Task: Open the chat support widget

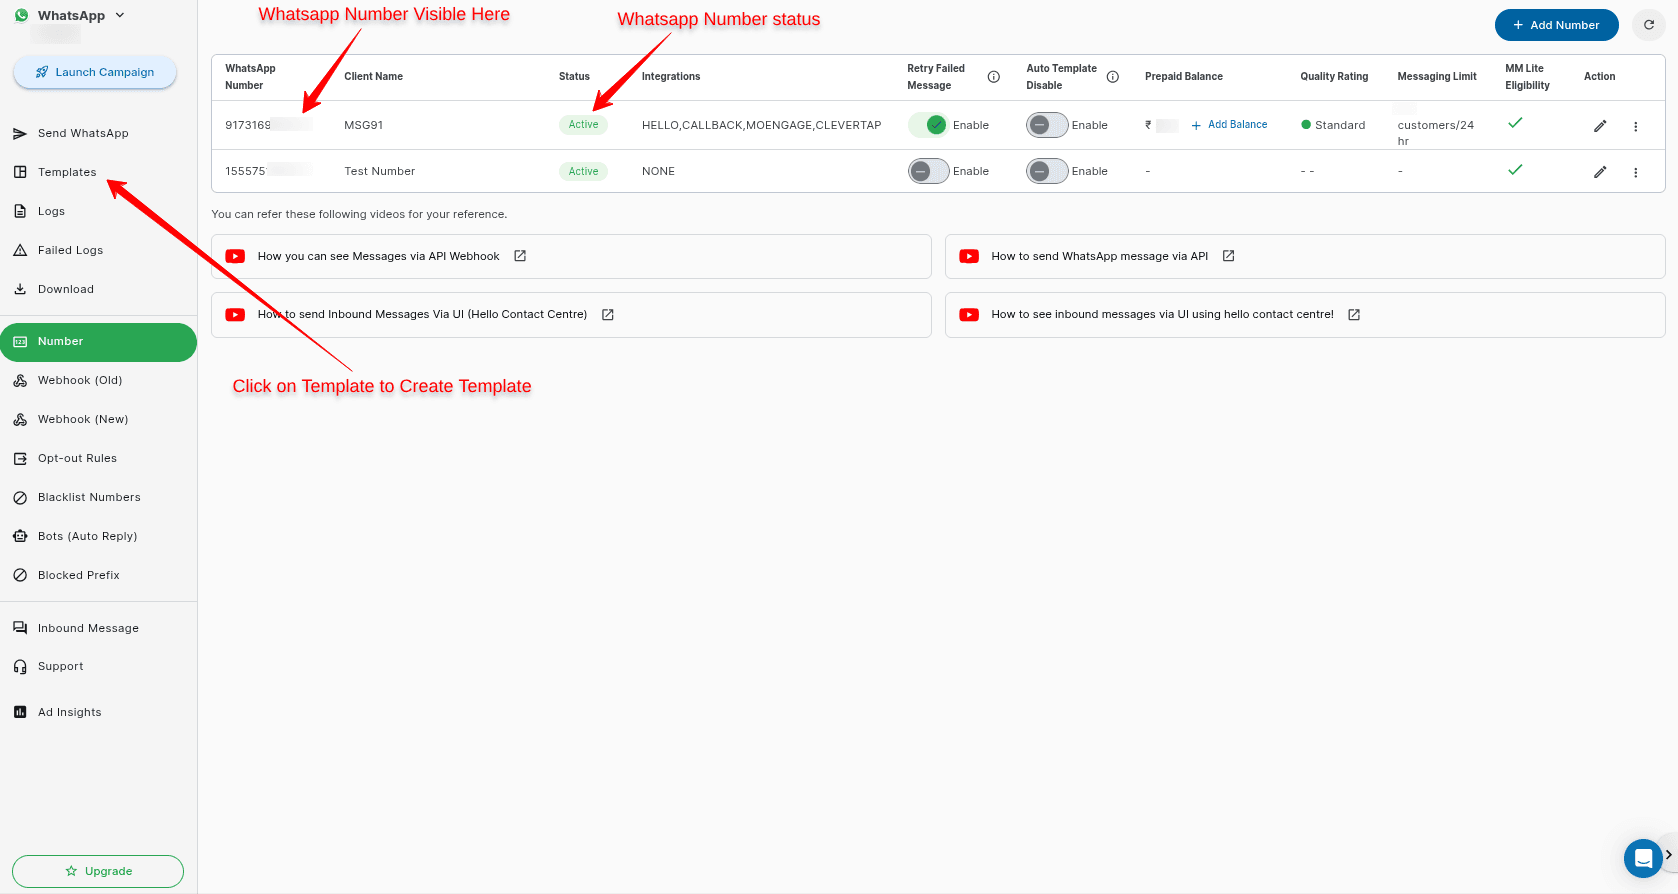Action: [x=1643, y=858]
